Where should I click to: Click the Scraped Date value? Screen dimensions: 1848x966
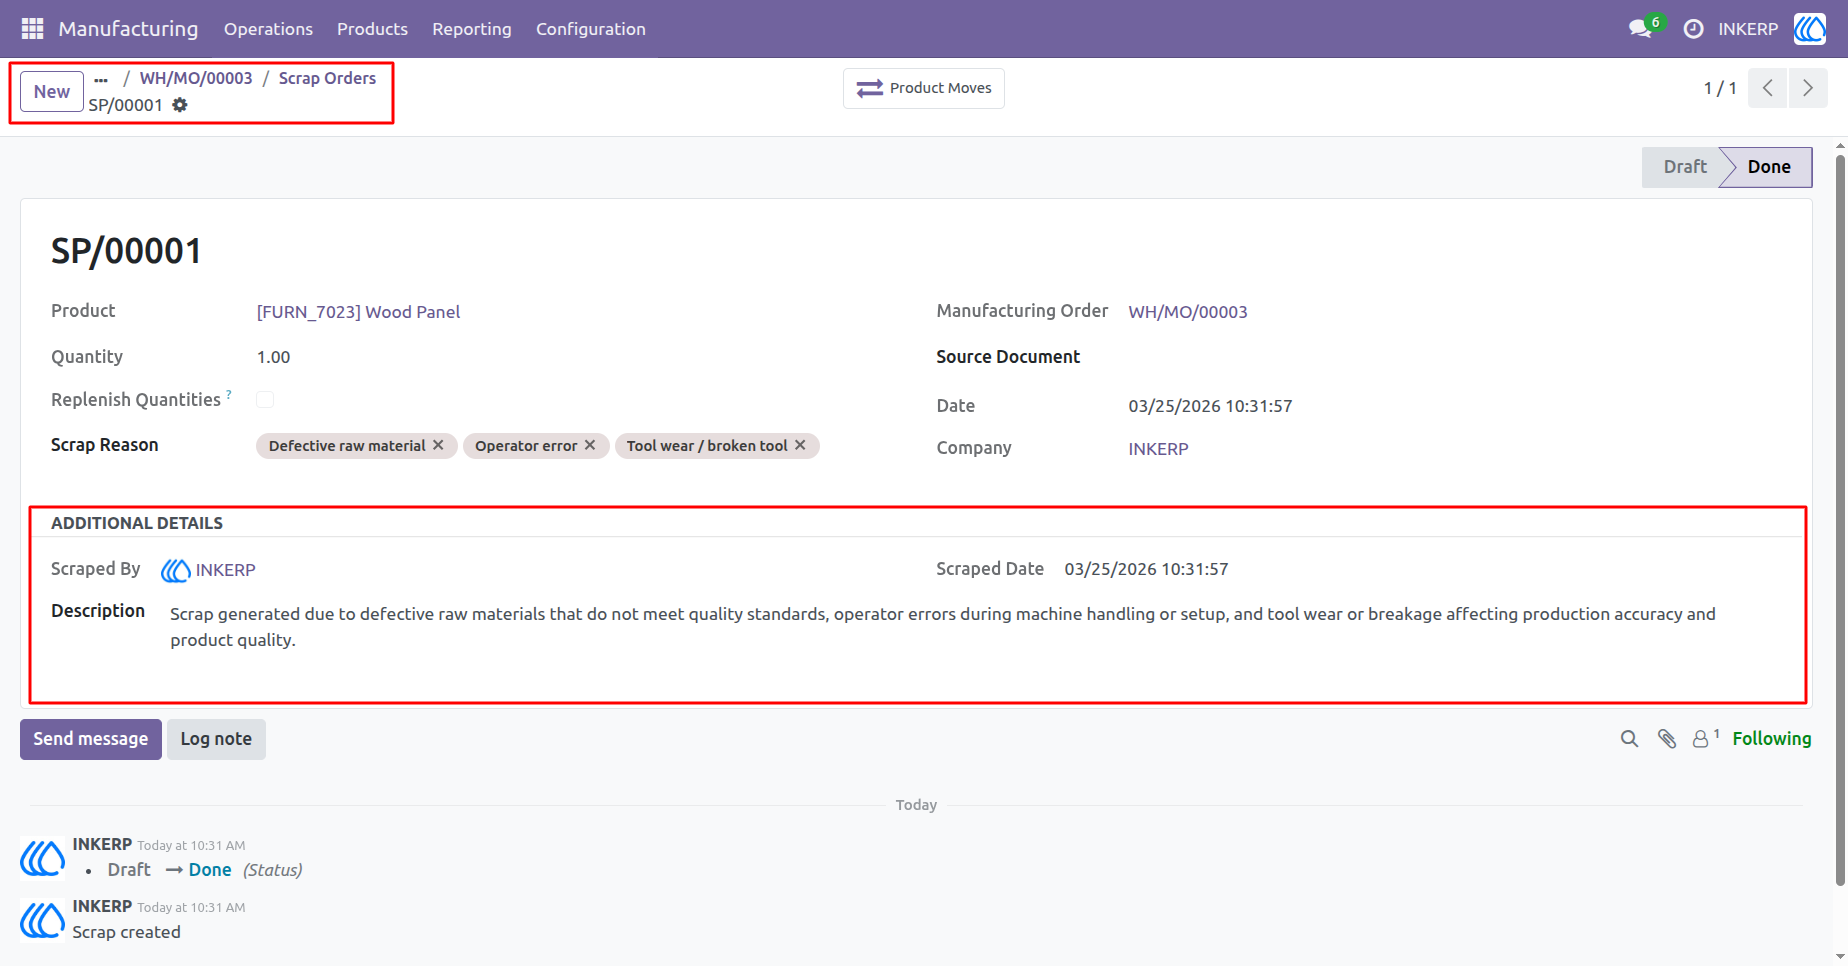(x=1146, y=569)
